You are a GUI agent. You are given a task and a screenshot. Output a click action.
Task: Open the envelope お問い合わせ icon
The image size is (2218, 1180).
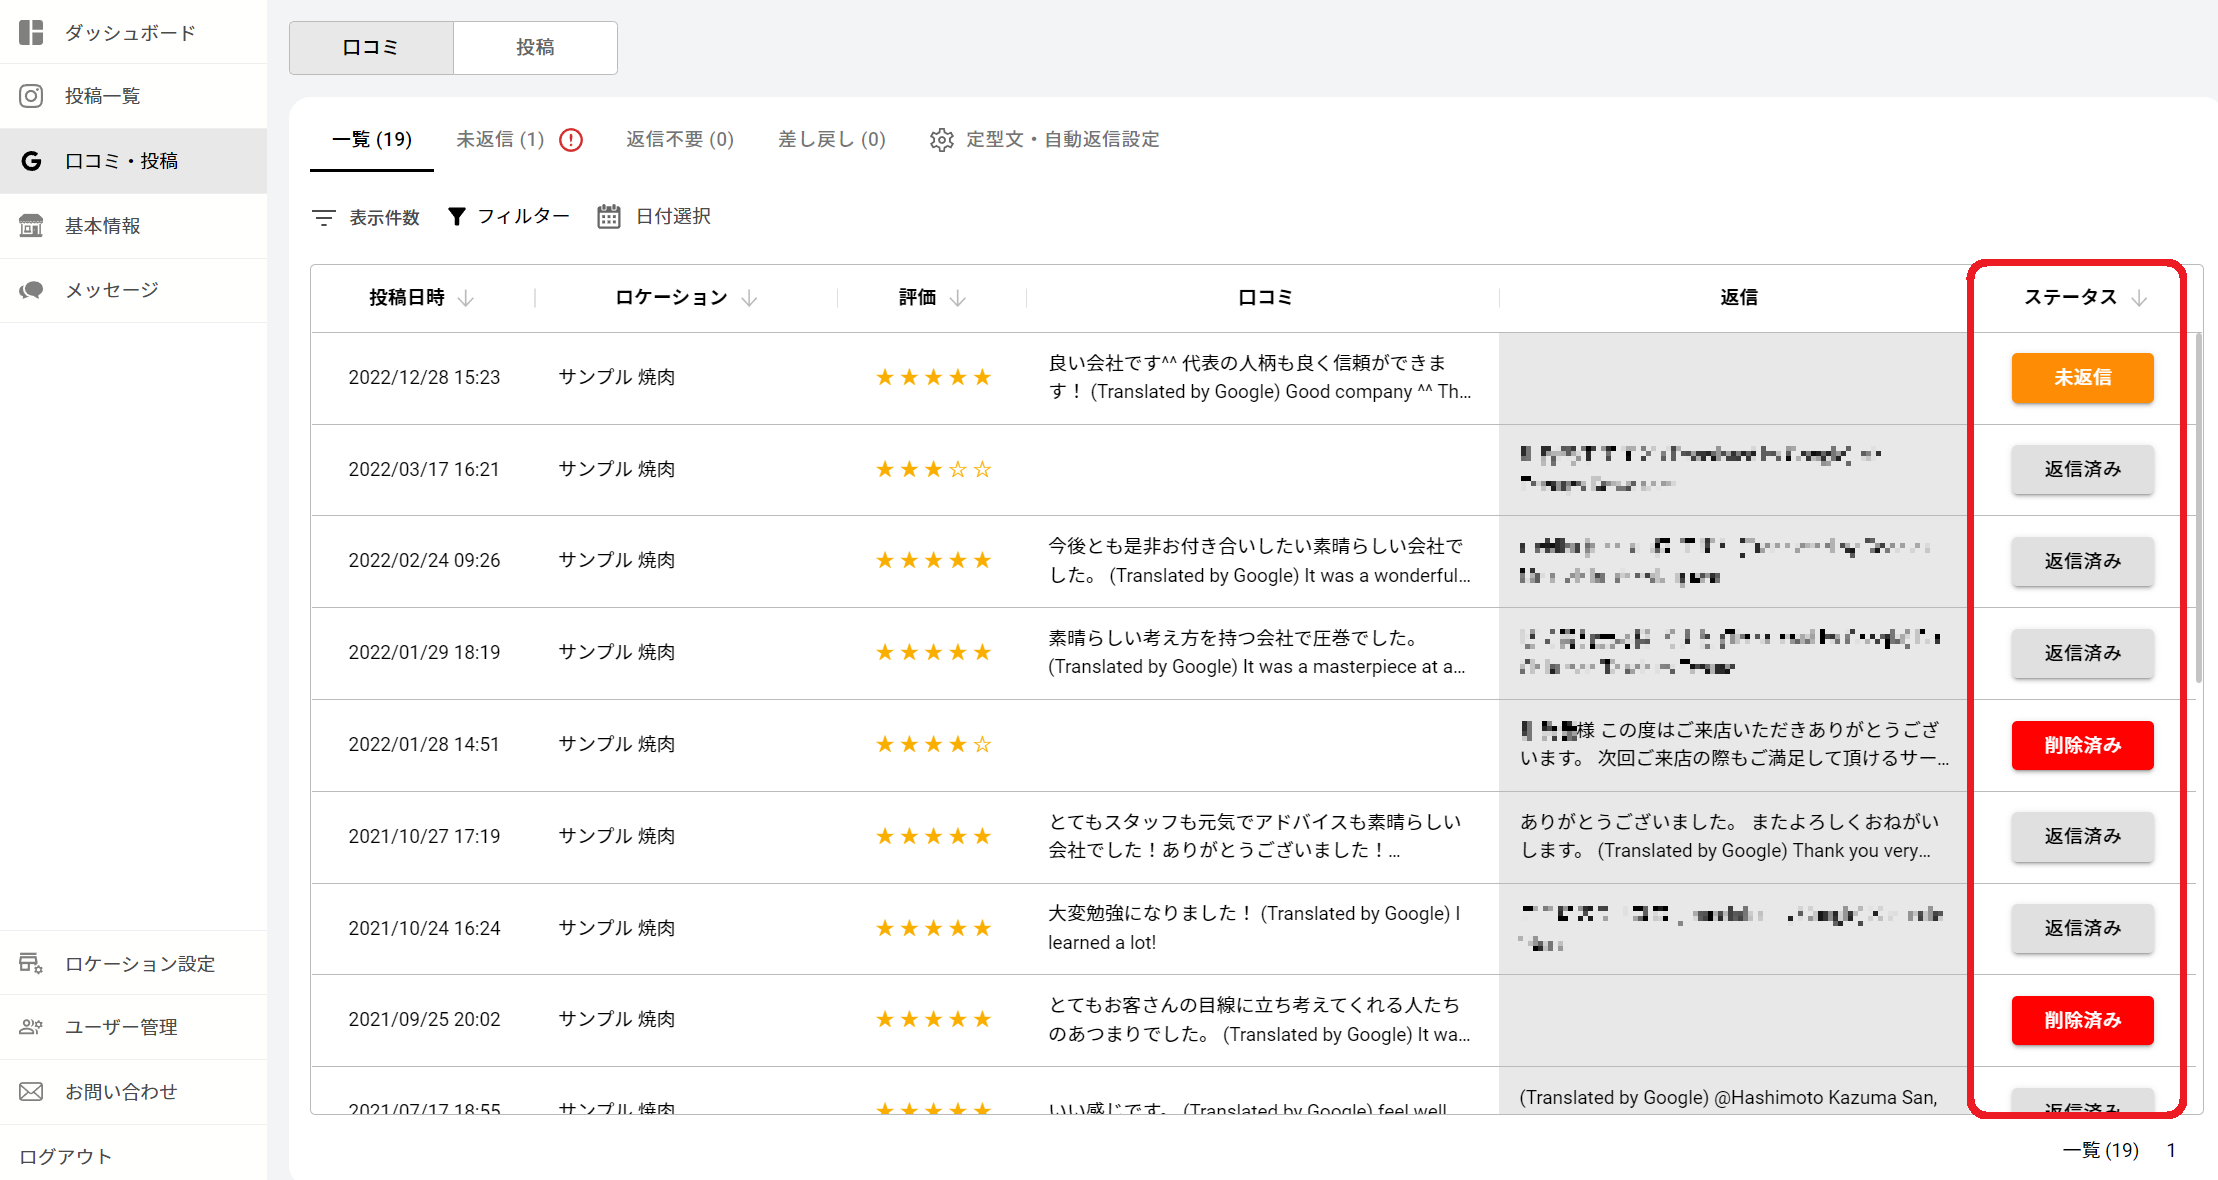pyautogui.click(x=31, y=1092)
